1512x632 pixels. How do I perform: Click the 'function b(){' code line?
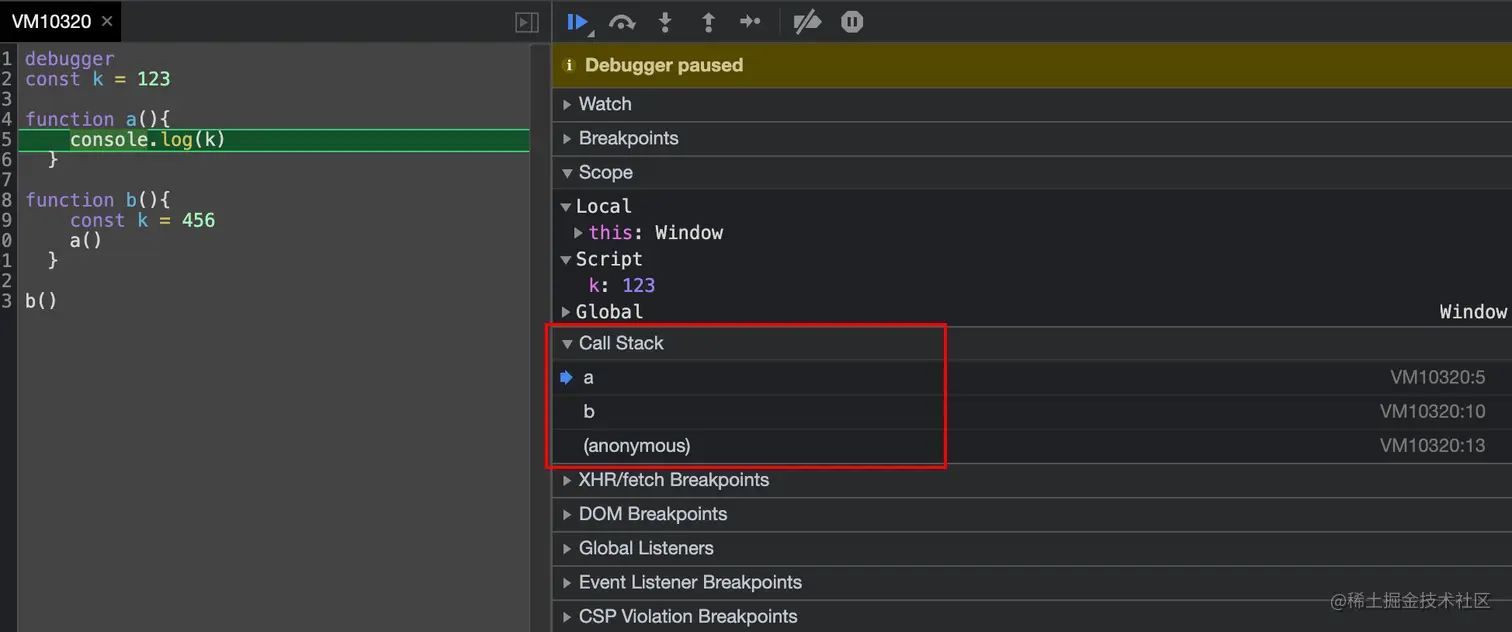pos(97,200)
